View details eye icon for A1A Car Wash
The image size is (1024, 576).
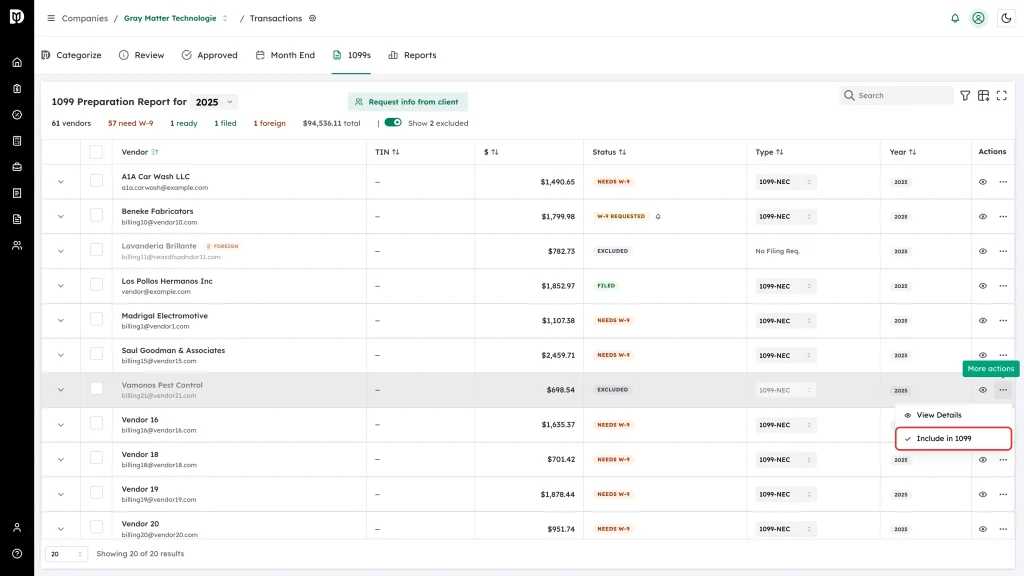pos(983,182)
